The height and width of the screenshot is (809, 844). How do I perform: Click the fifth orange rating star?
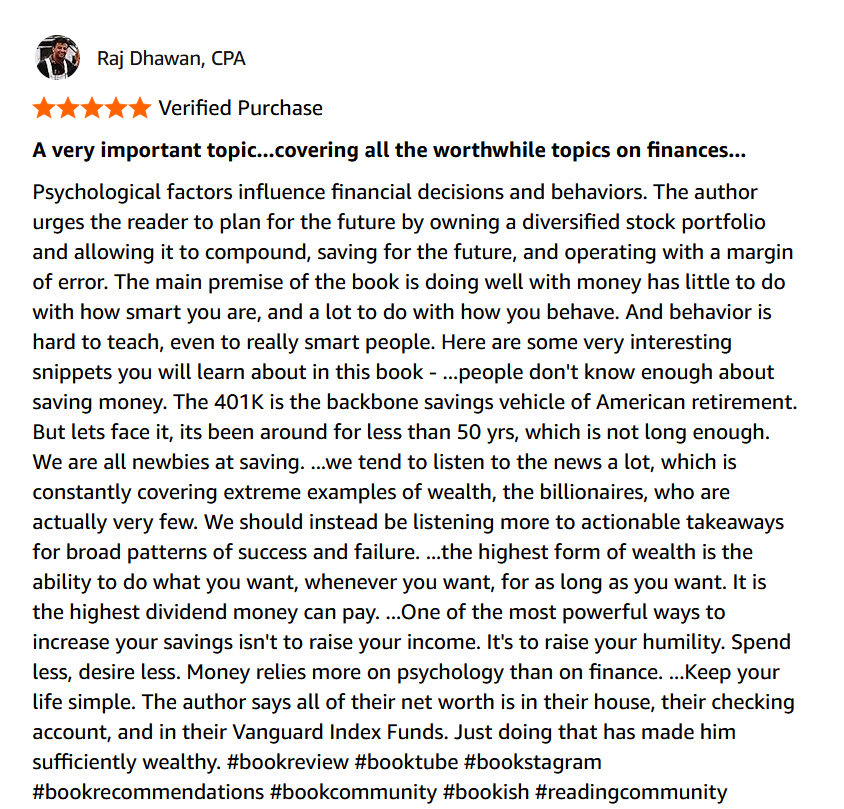[140, 108]
